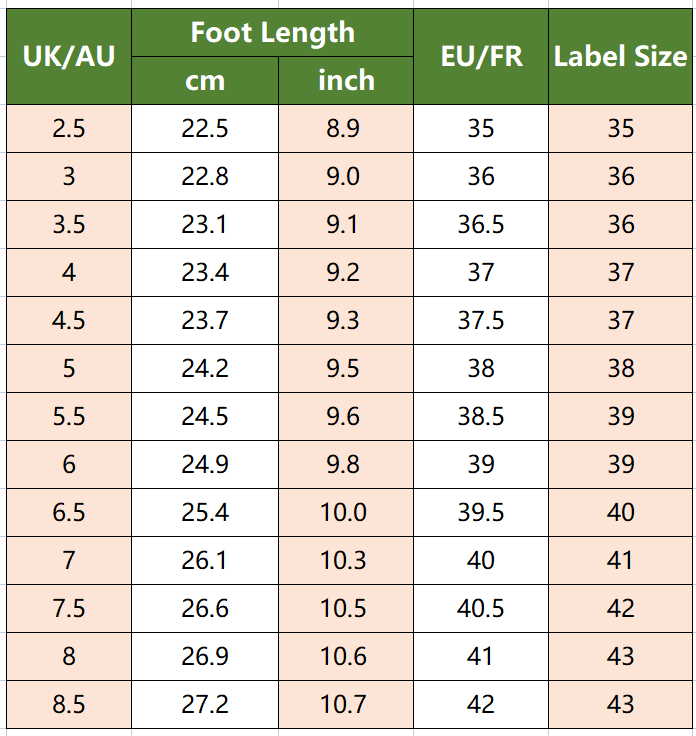This screenshot has height=736, width=696.
Task: Click the Foot Length merged header
Action: point(272,33)
